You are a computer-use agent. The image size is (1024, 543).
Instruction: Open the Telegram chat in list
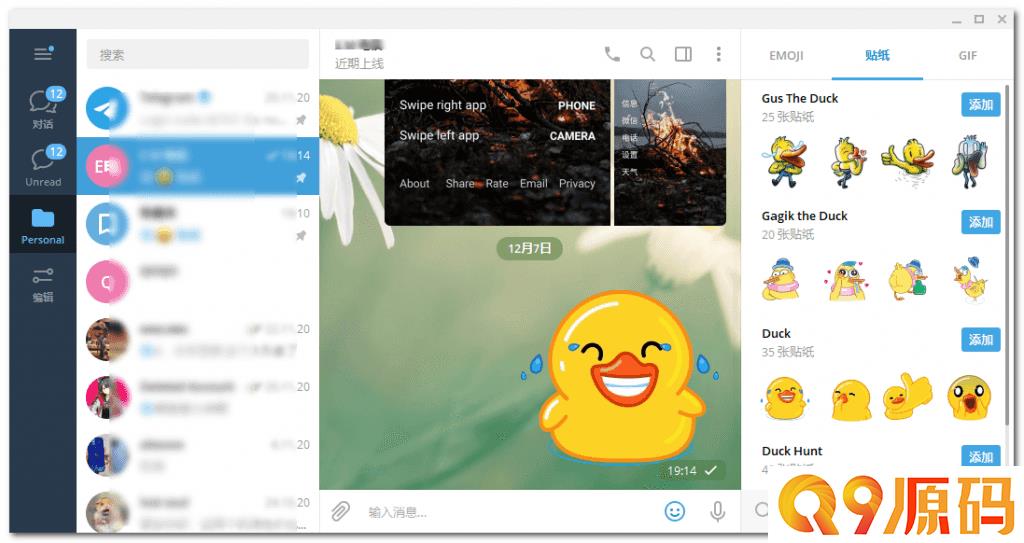[197, 108]
